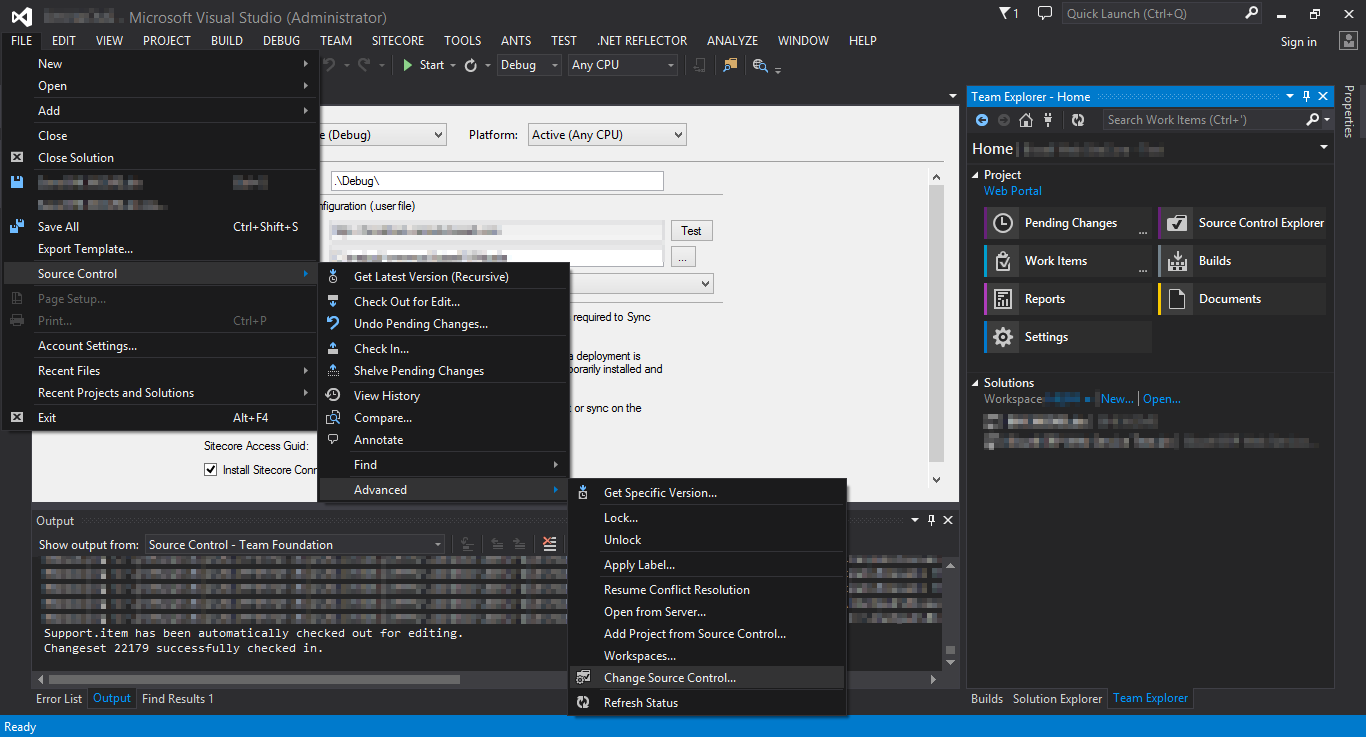Click the Search Work Items input box
The height and width of the screenshot is (737, 1366).
1204,120
